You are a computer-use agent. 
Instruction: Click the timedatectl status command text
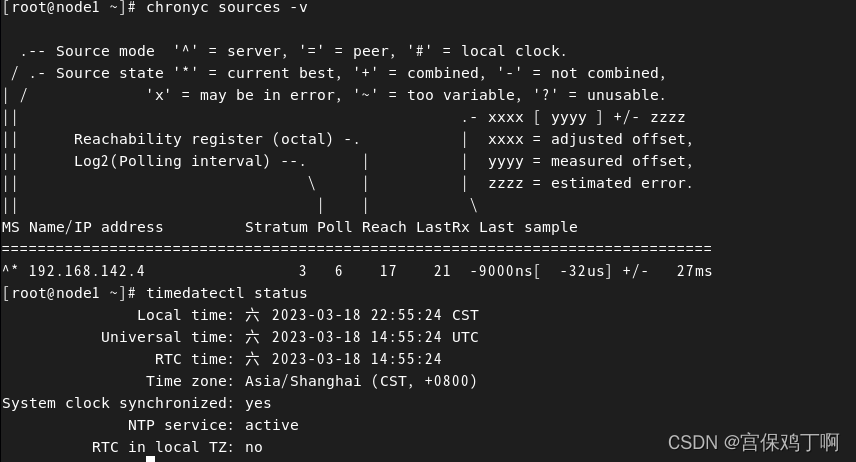pyautogui.click(x=226, y=293)
